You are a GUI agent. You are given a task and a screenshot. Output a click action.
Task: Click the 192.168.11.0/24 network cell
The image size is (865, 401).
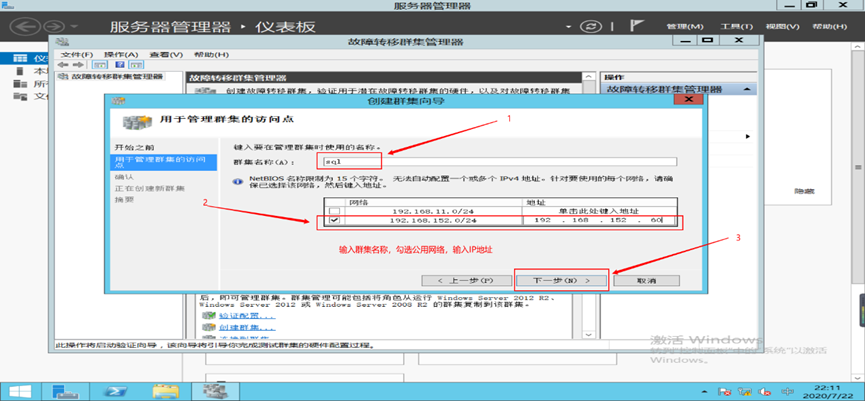click(x=432, y=211)
